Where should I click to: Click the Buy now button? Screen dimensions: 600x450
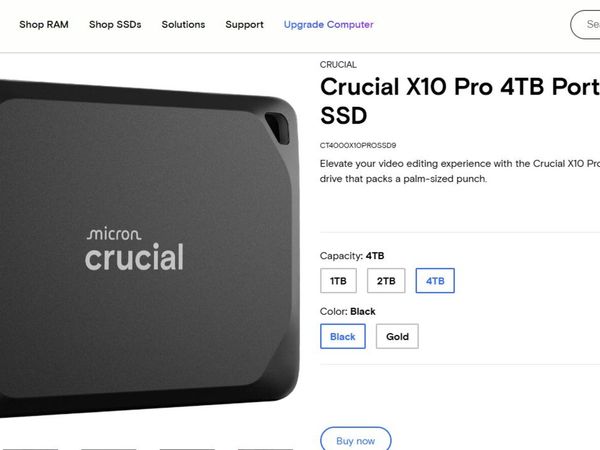[x=355, y=440]
